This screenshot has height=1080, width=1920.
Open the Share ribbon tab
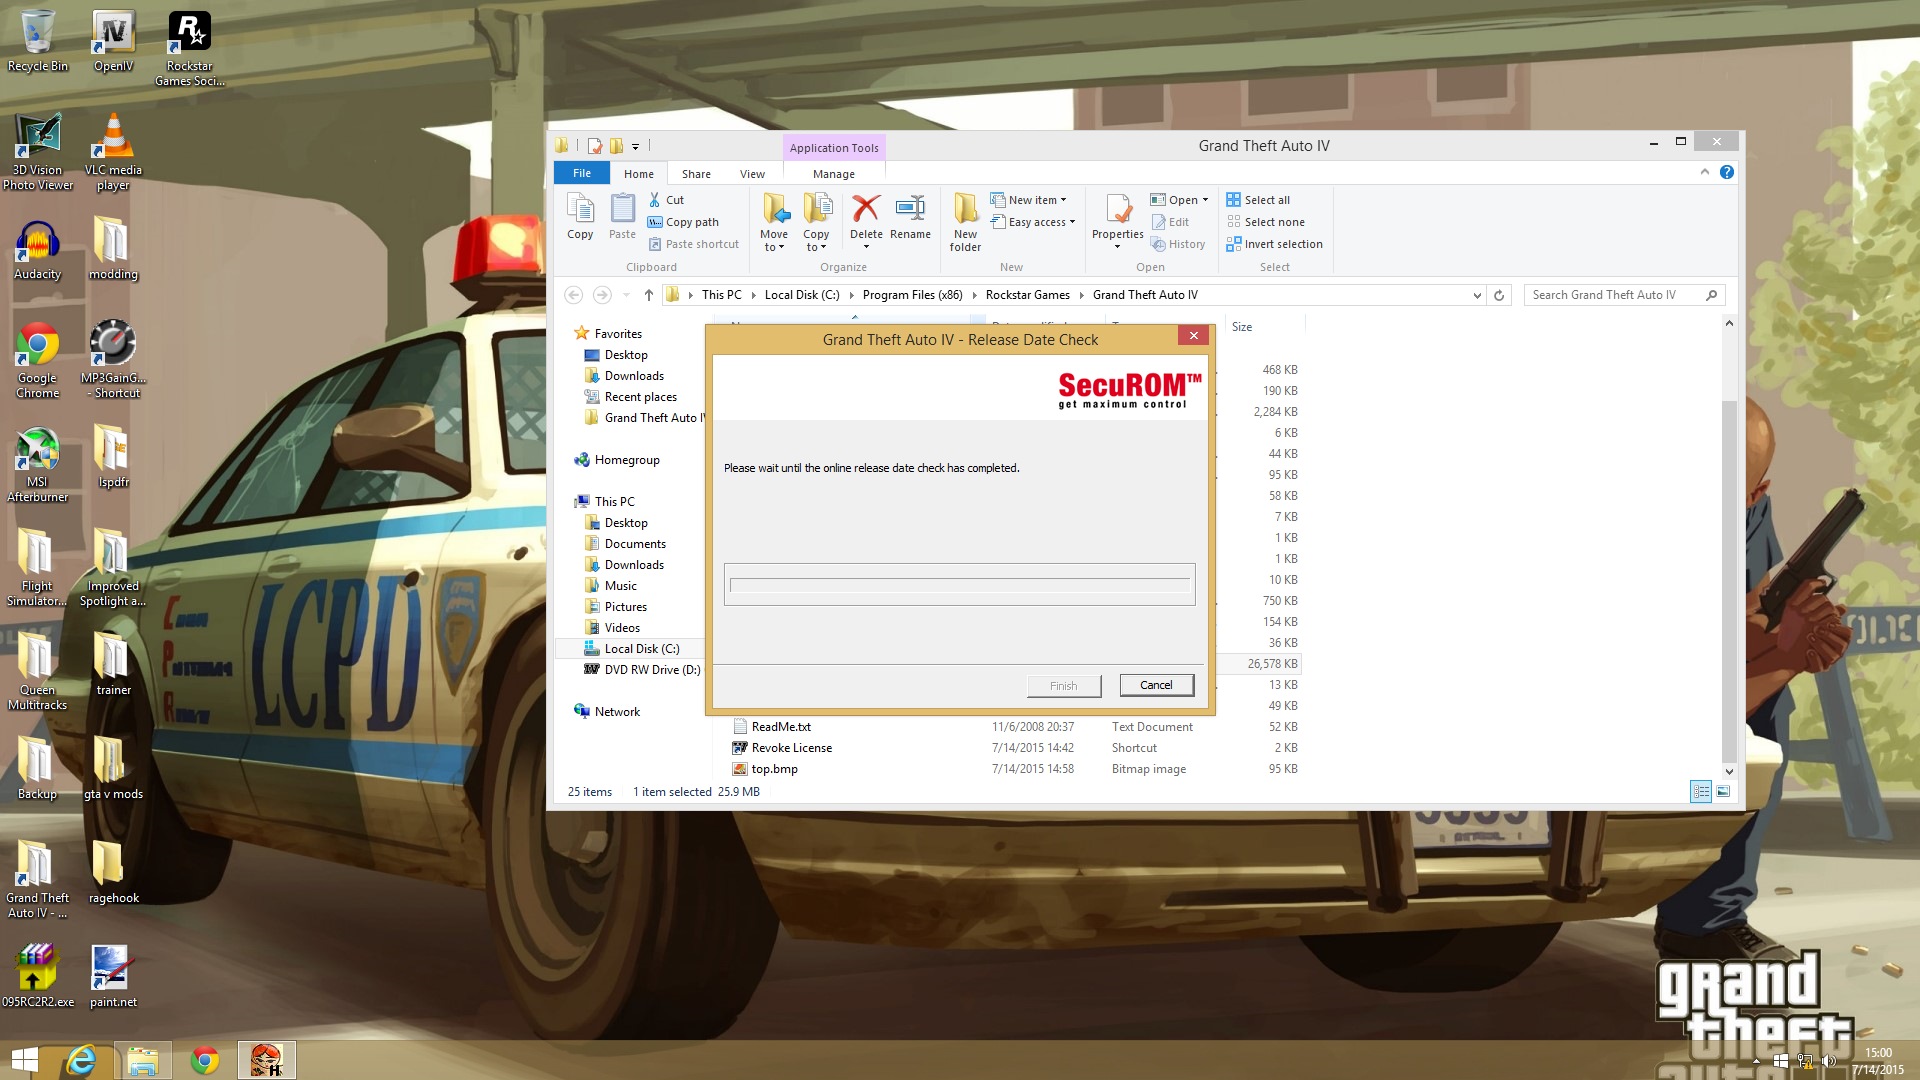pyautogui.click(x=696, y=174)
